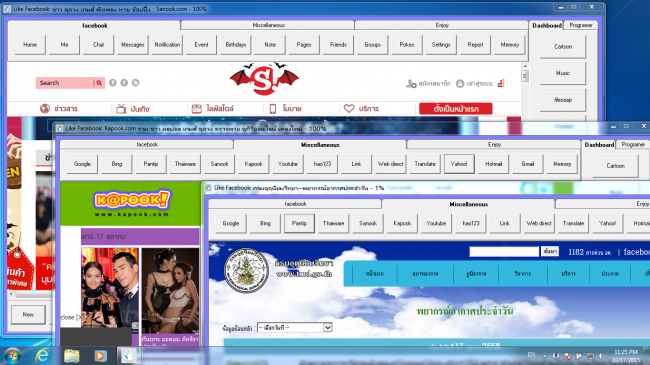
Task: Click the Pokes button
Action: click(x=407, y=45)
